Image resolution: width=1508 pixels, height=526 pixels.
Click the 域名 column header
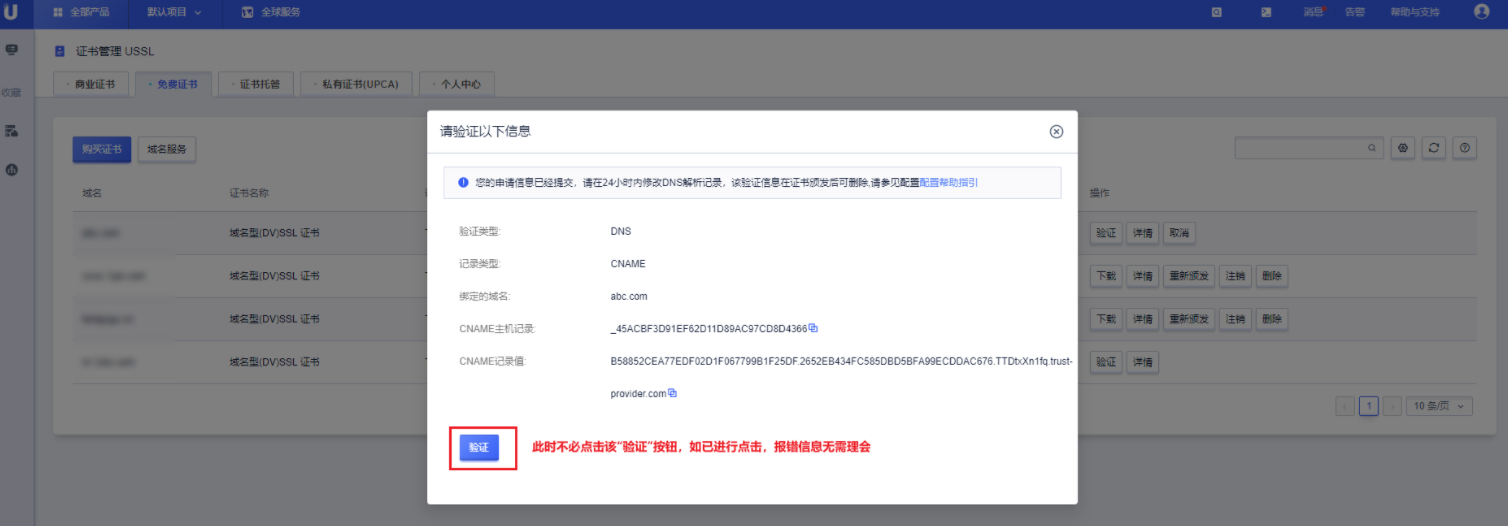pos(92,192)
